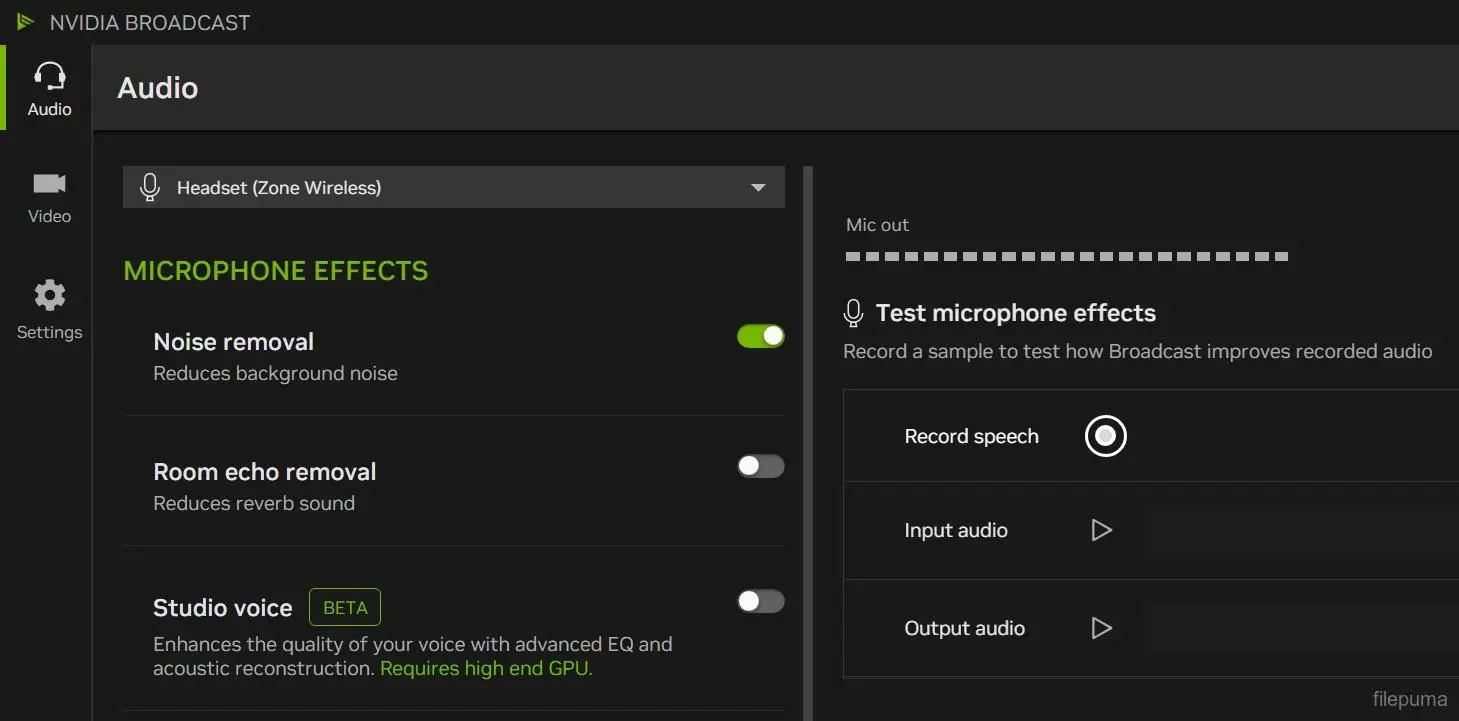Screen dimensions: 1459x721
Task: Click the 'Output audio' label
Action: pos(965,629)
